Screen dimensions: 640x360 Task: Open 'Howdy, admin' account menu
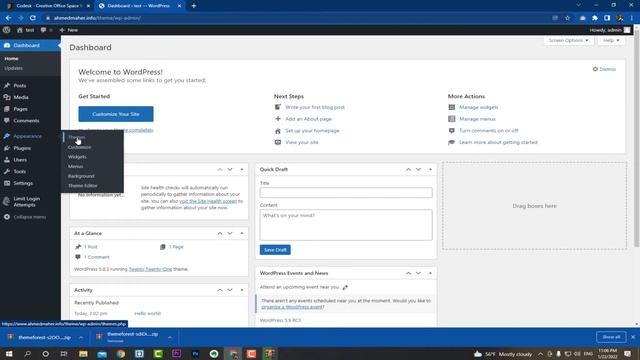click(610, 30)
